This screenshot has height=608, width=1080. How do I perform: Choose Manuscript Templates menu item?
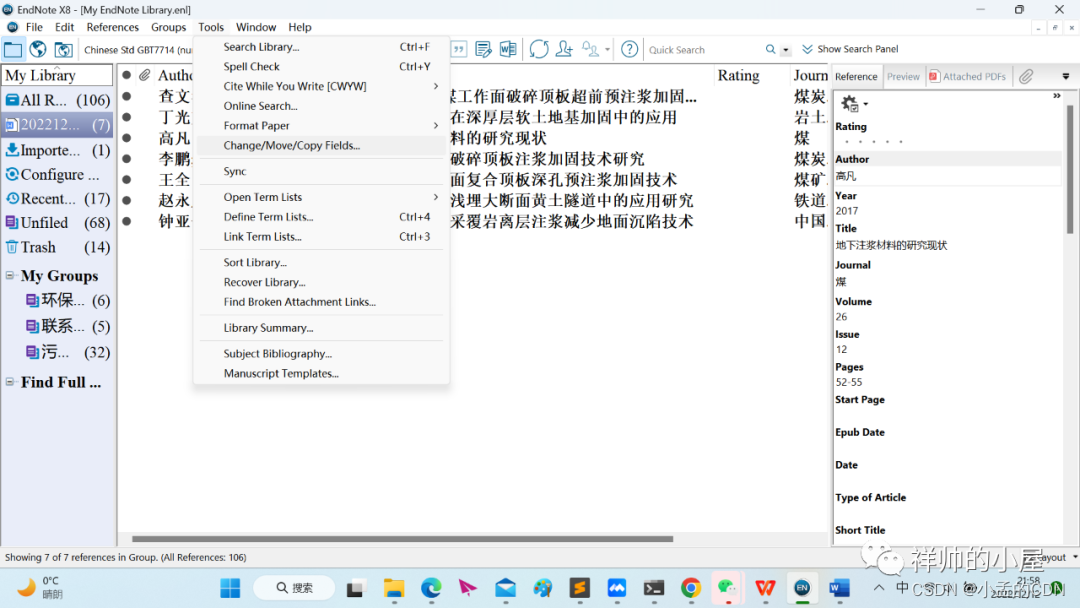[322, 373]
